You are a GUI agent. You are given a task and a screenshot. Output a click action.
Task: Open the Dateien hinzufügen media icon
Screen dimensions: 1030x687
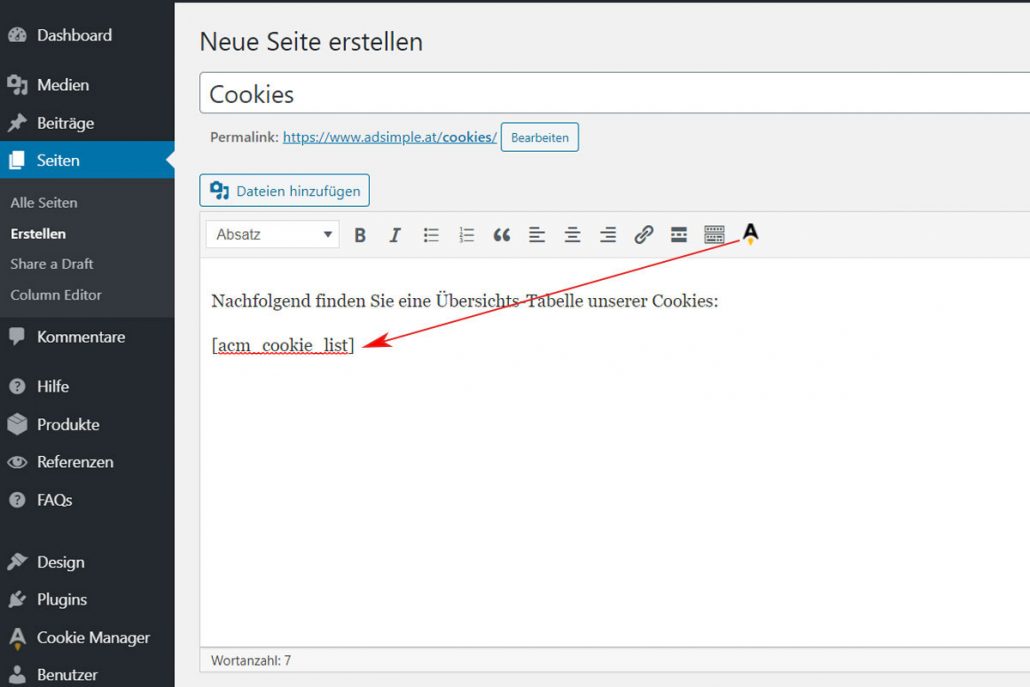[284, 190]
